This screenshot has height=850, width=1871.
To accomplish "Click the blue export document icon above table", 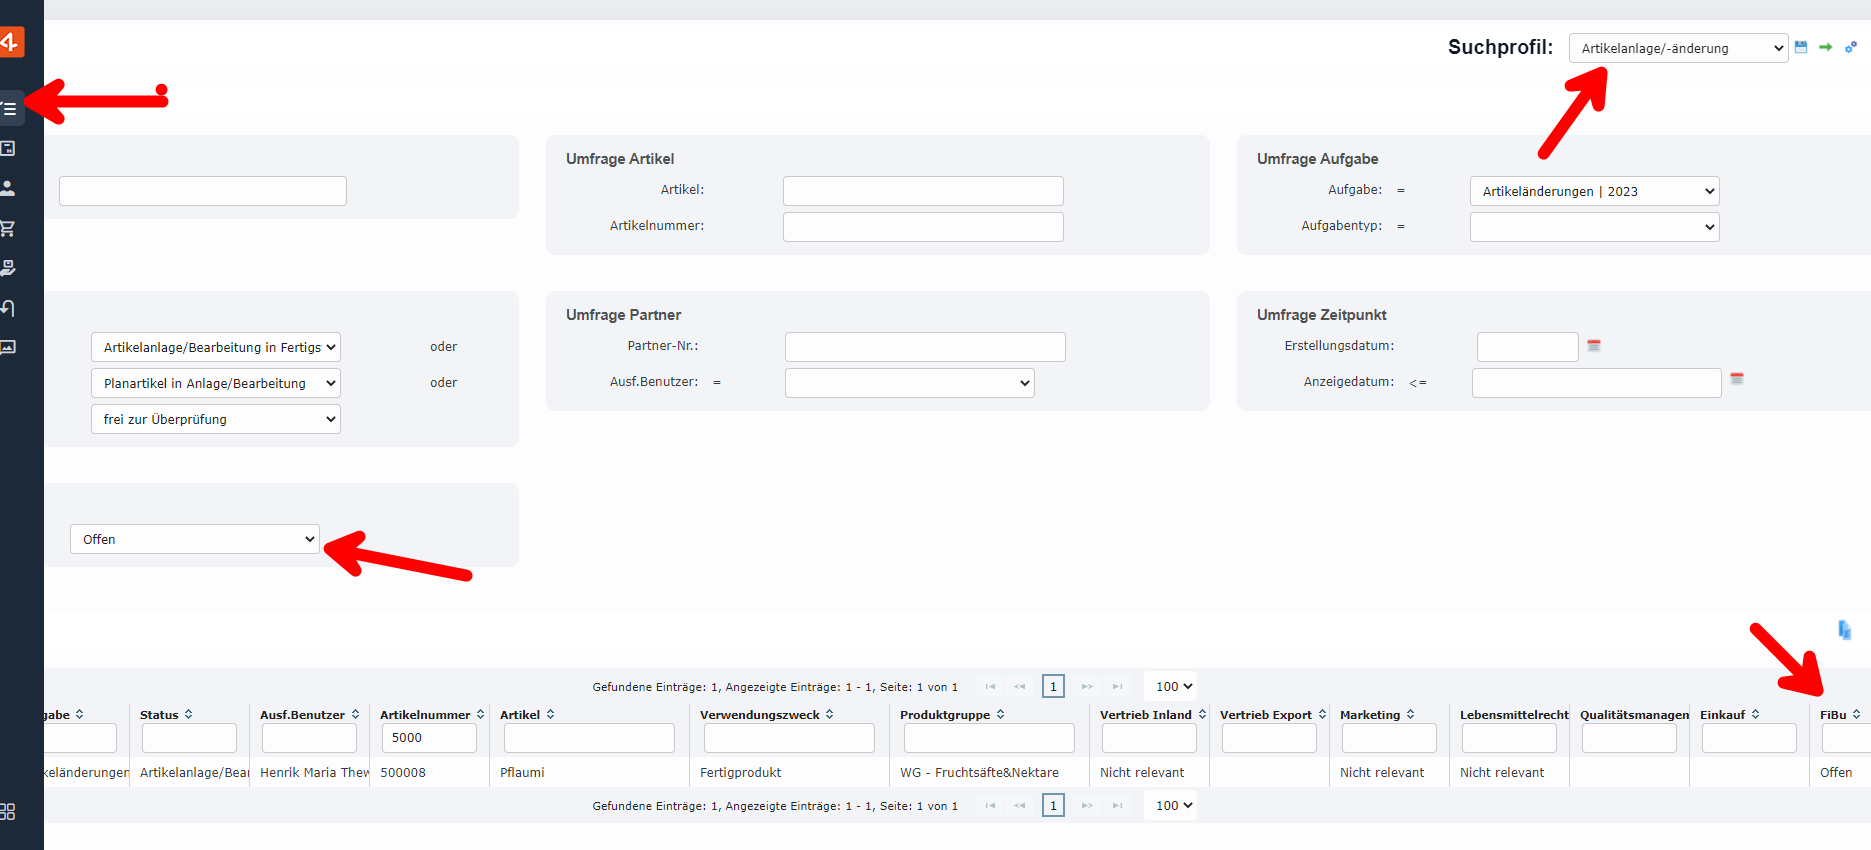I will 1844,630.
